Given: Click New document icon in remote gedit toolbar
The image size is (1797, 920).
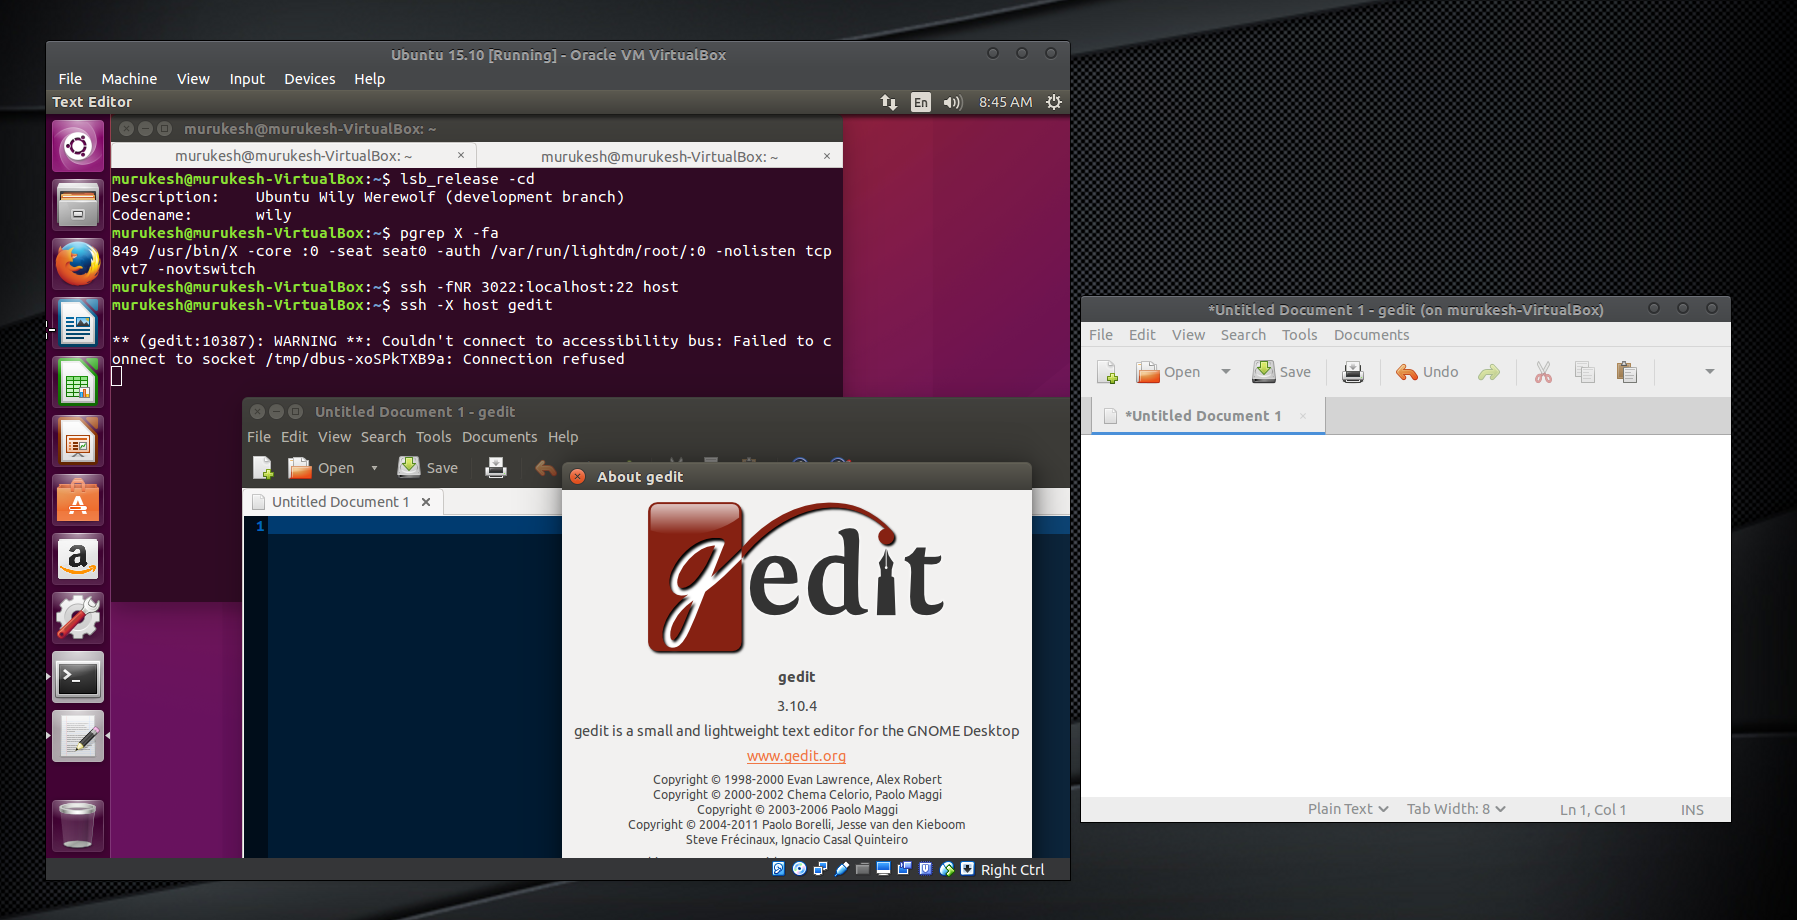Looking at the screenshot, I should point(1107,372).
